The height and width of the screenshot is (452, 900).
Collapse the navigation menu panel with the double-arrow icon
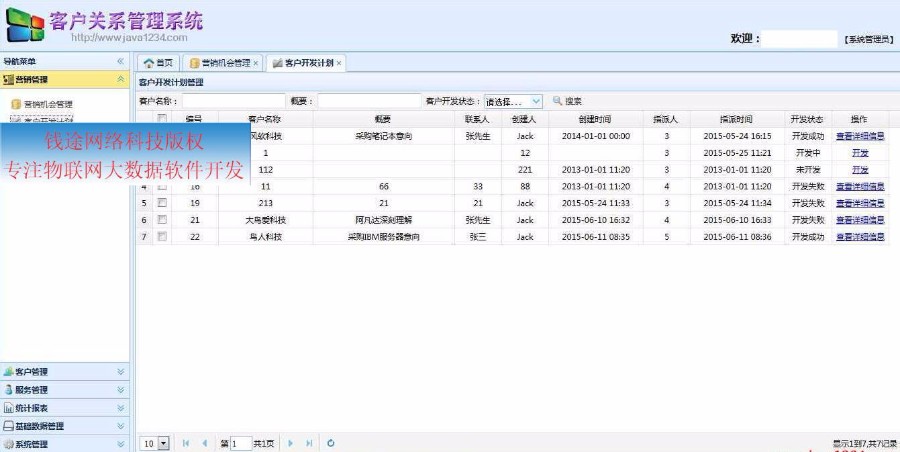coord(121,61)
